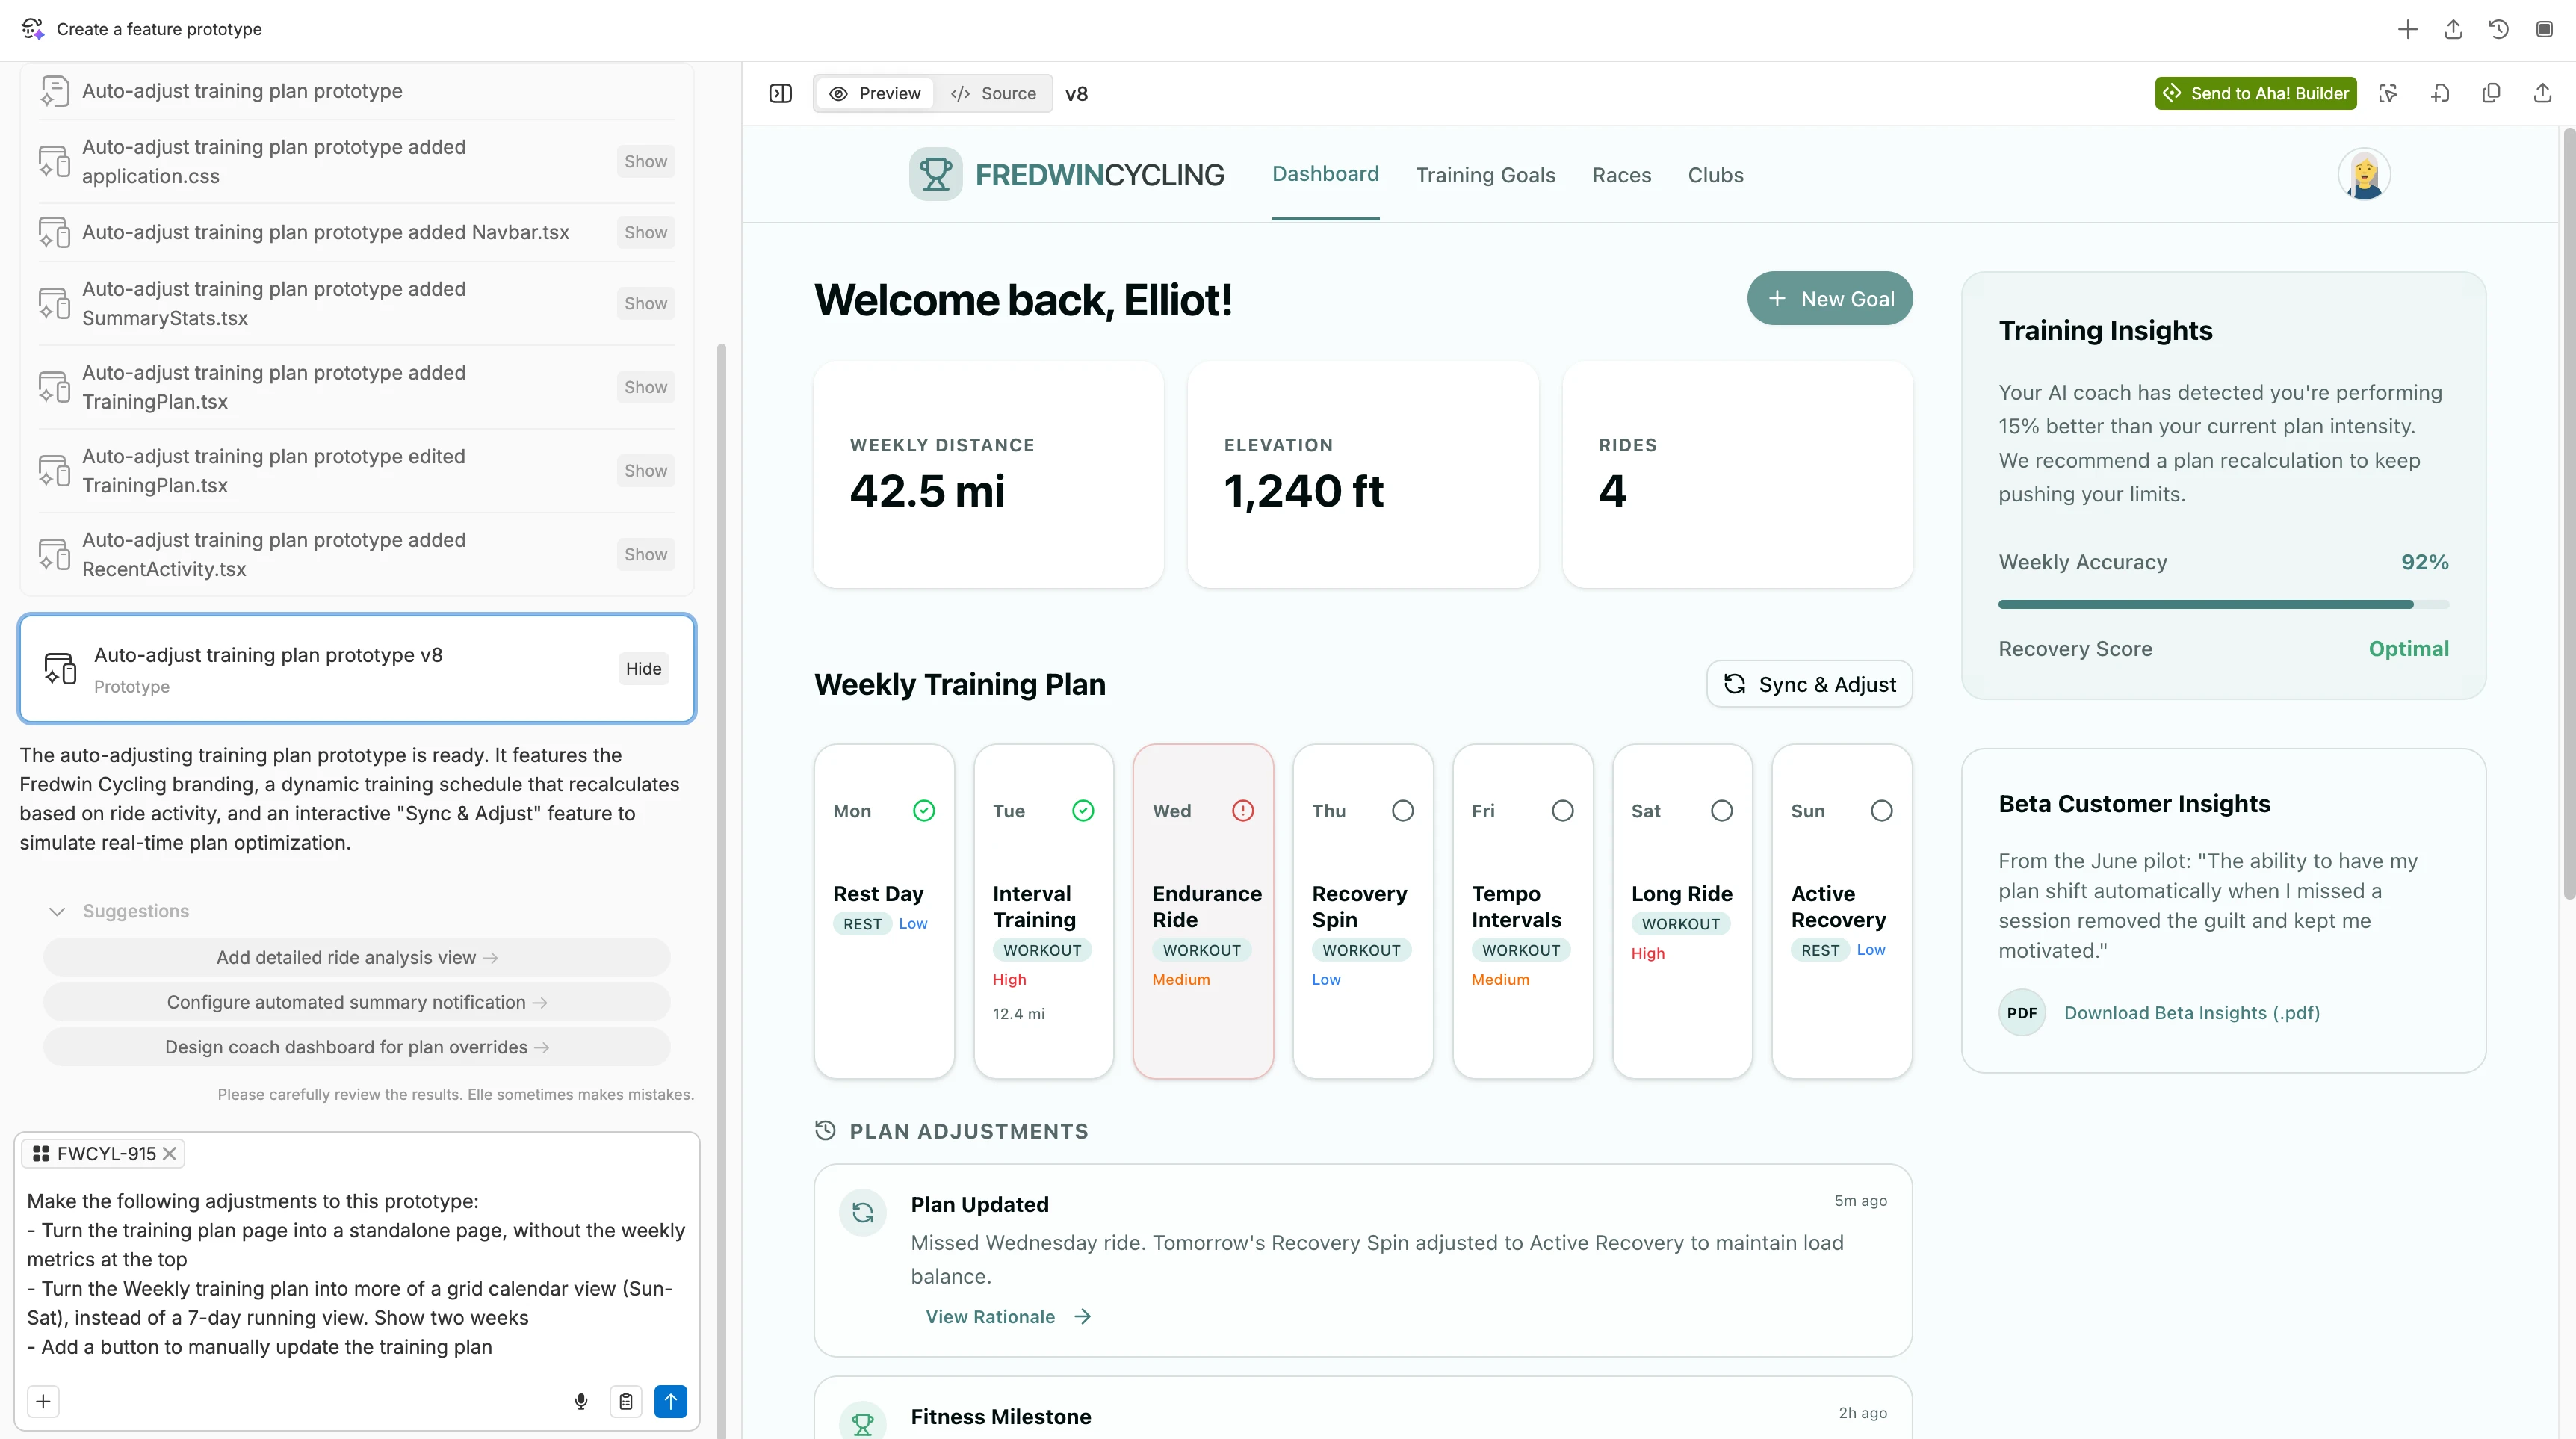
Task: Open the history clock icon in top bar
Action: pos(2498,29)
